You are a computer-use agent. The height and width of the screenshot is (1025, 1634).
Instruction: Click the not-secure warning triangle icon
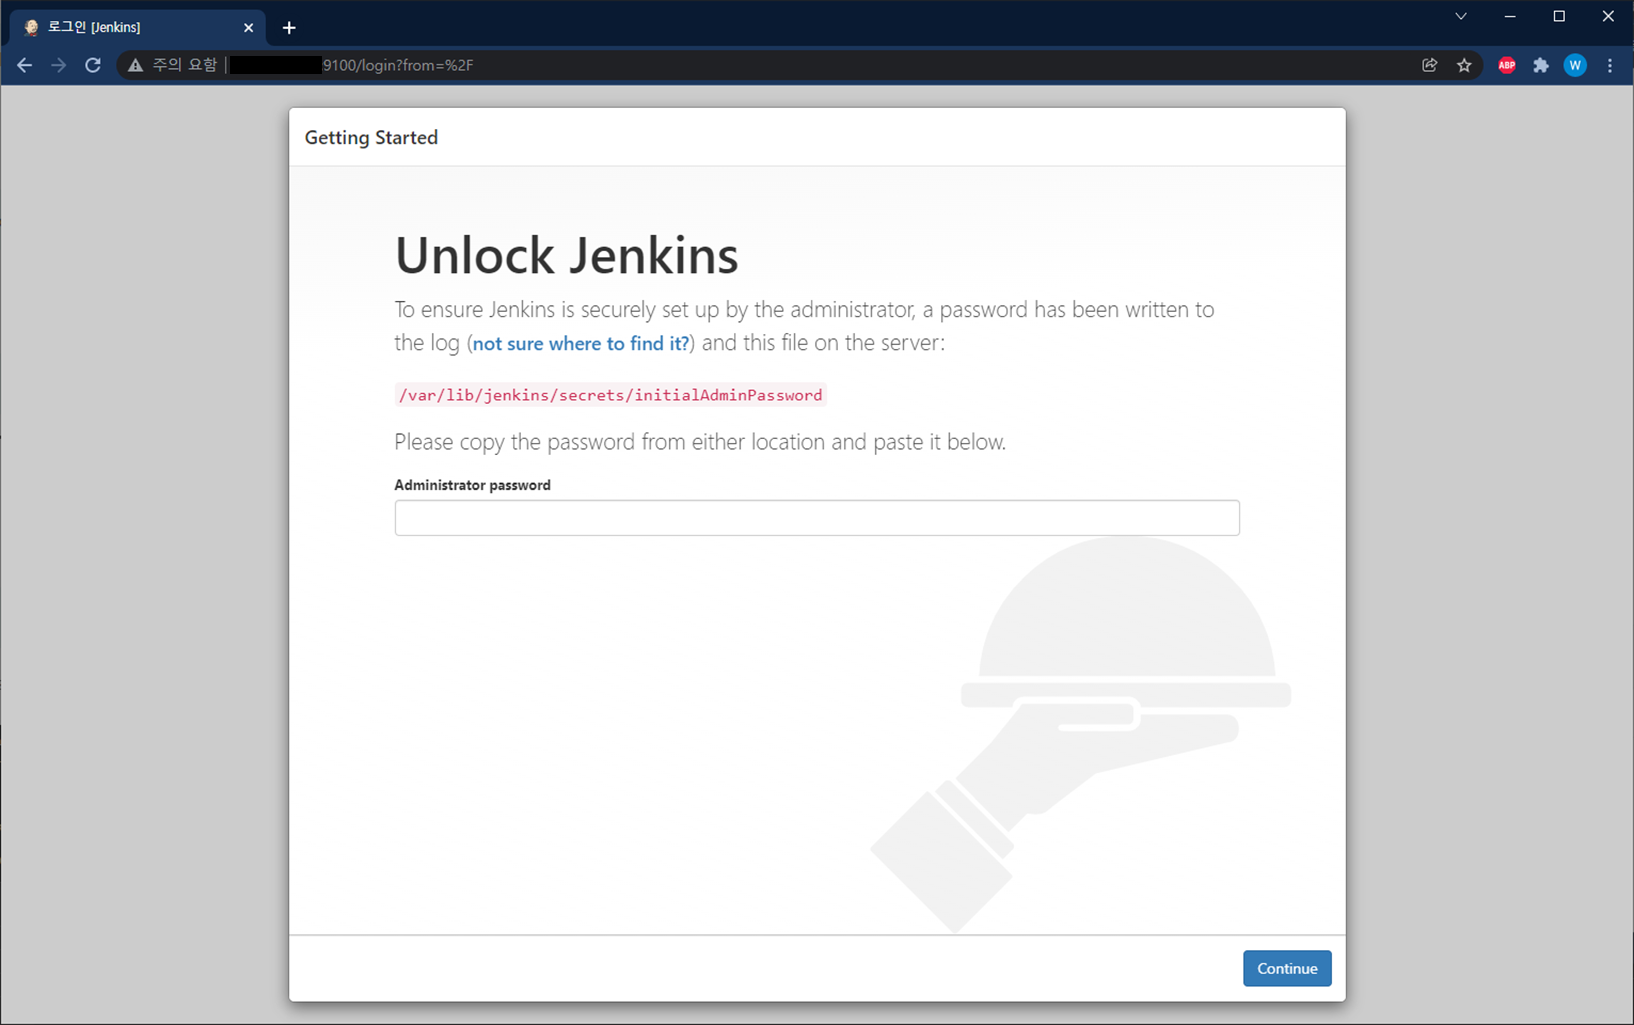135,65
